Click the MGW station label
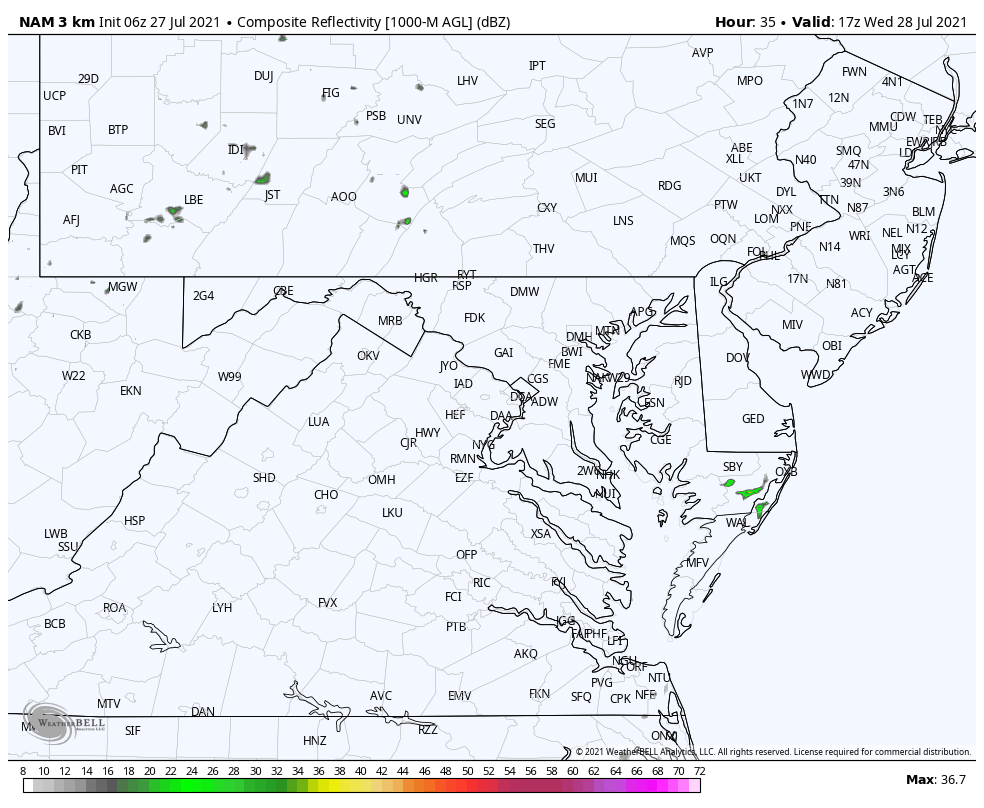This screenshot has height=808, width=984. point(122,287)
